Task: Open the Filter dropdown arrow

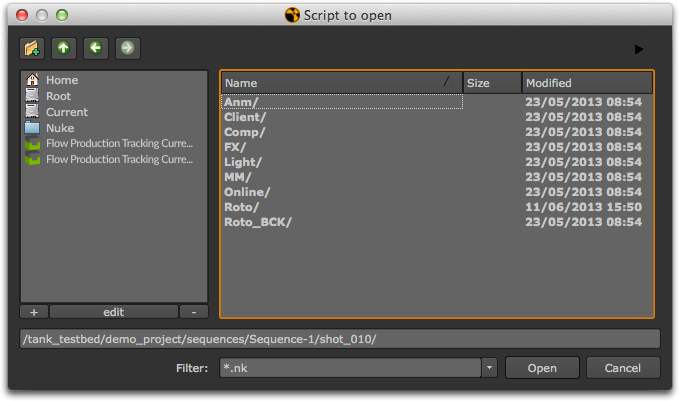Action: point(489,368)
